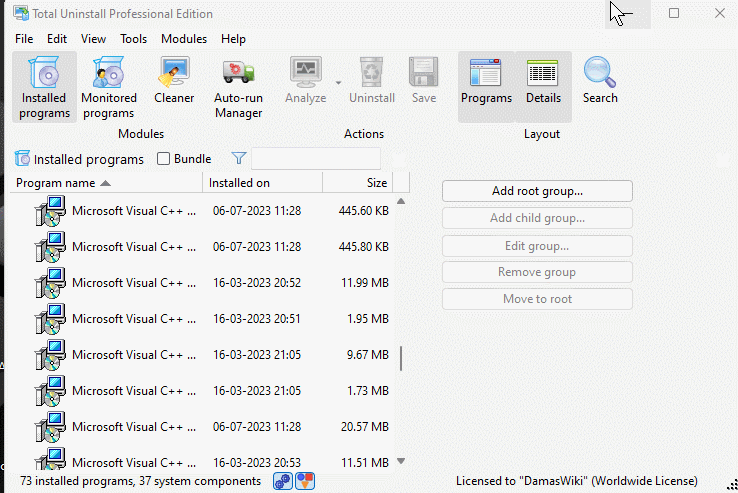This screenshot has width=738, height=493.
Task: Click the program list scrollbar thumb
Action: (401, 359)
